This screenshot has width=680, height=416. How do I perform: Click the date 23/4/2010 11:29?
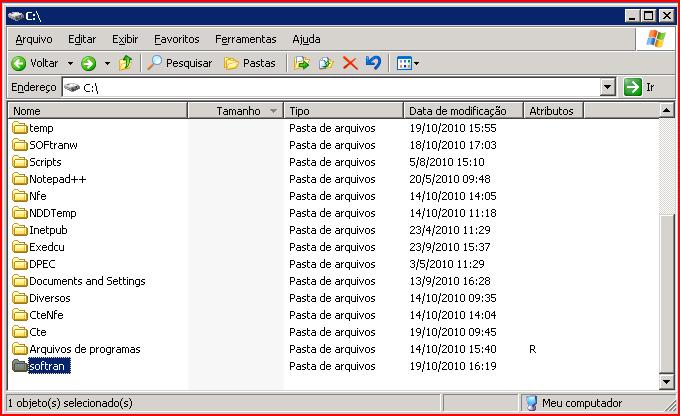(x=450, y=230)
